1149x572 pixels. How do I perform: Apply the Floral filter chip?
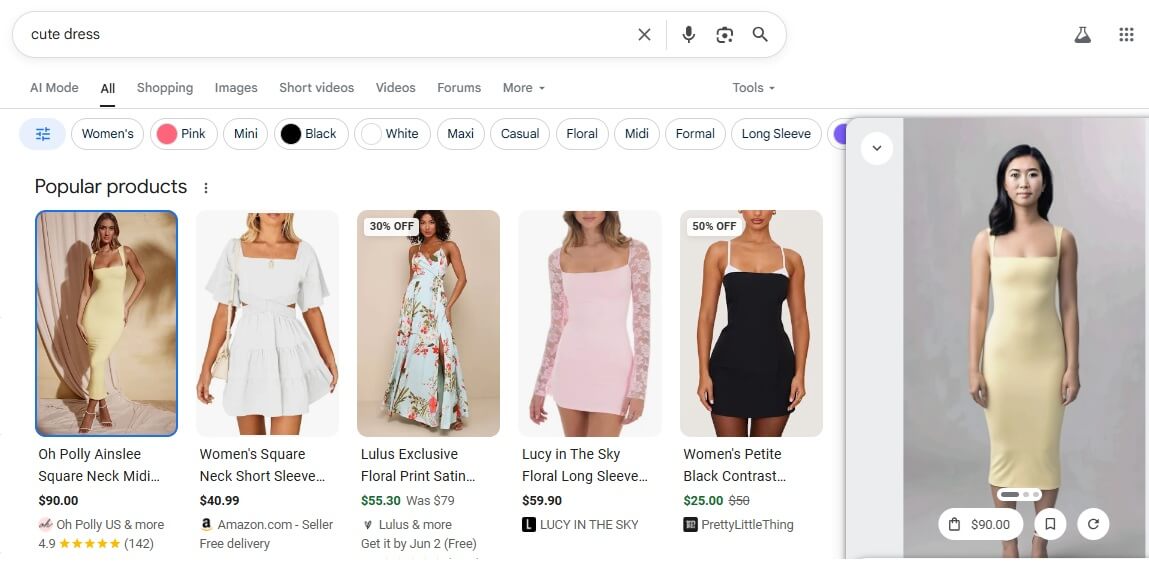point(583,134)
